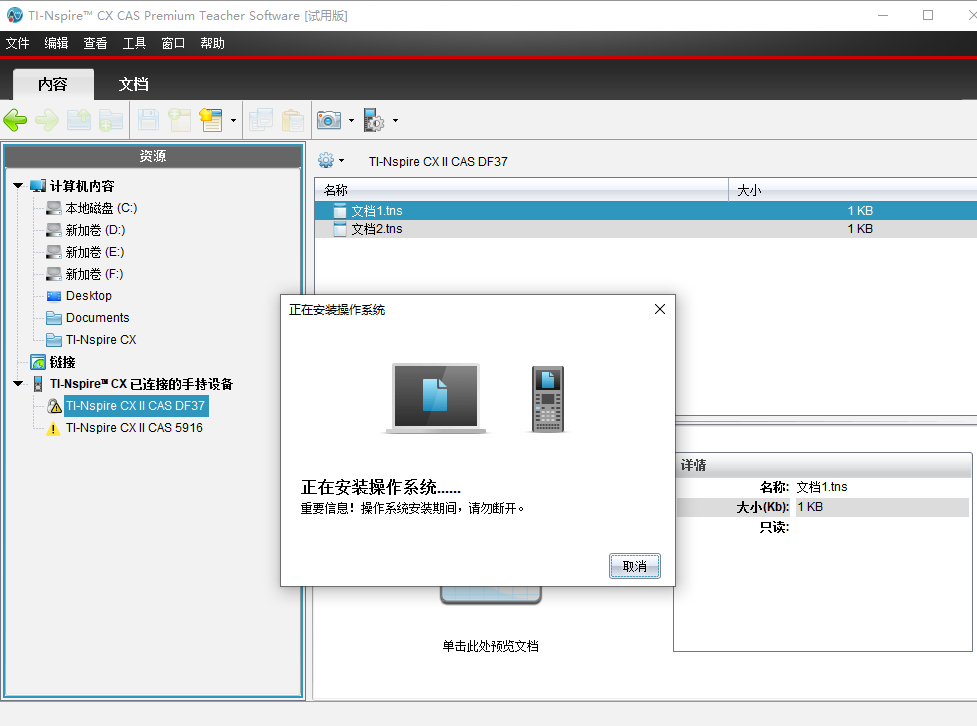
Task: Open the screen capture dropdown arrow
Action: (x=351, y=120)
